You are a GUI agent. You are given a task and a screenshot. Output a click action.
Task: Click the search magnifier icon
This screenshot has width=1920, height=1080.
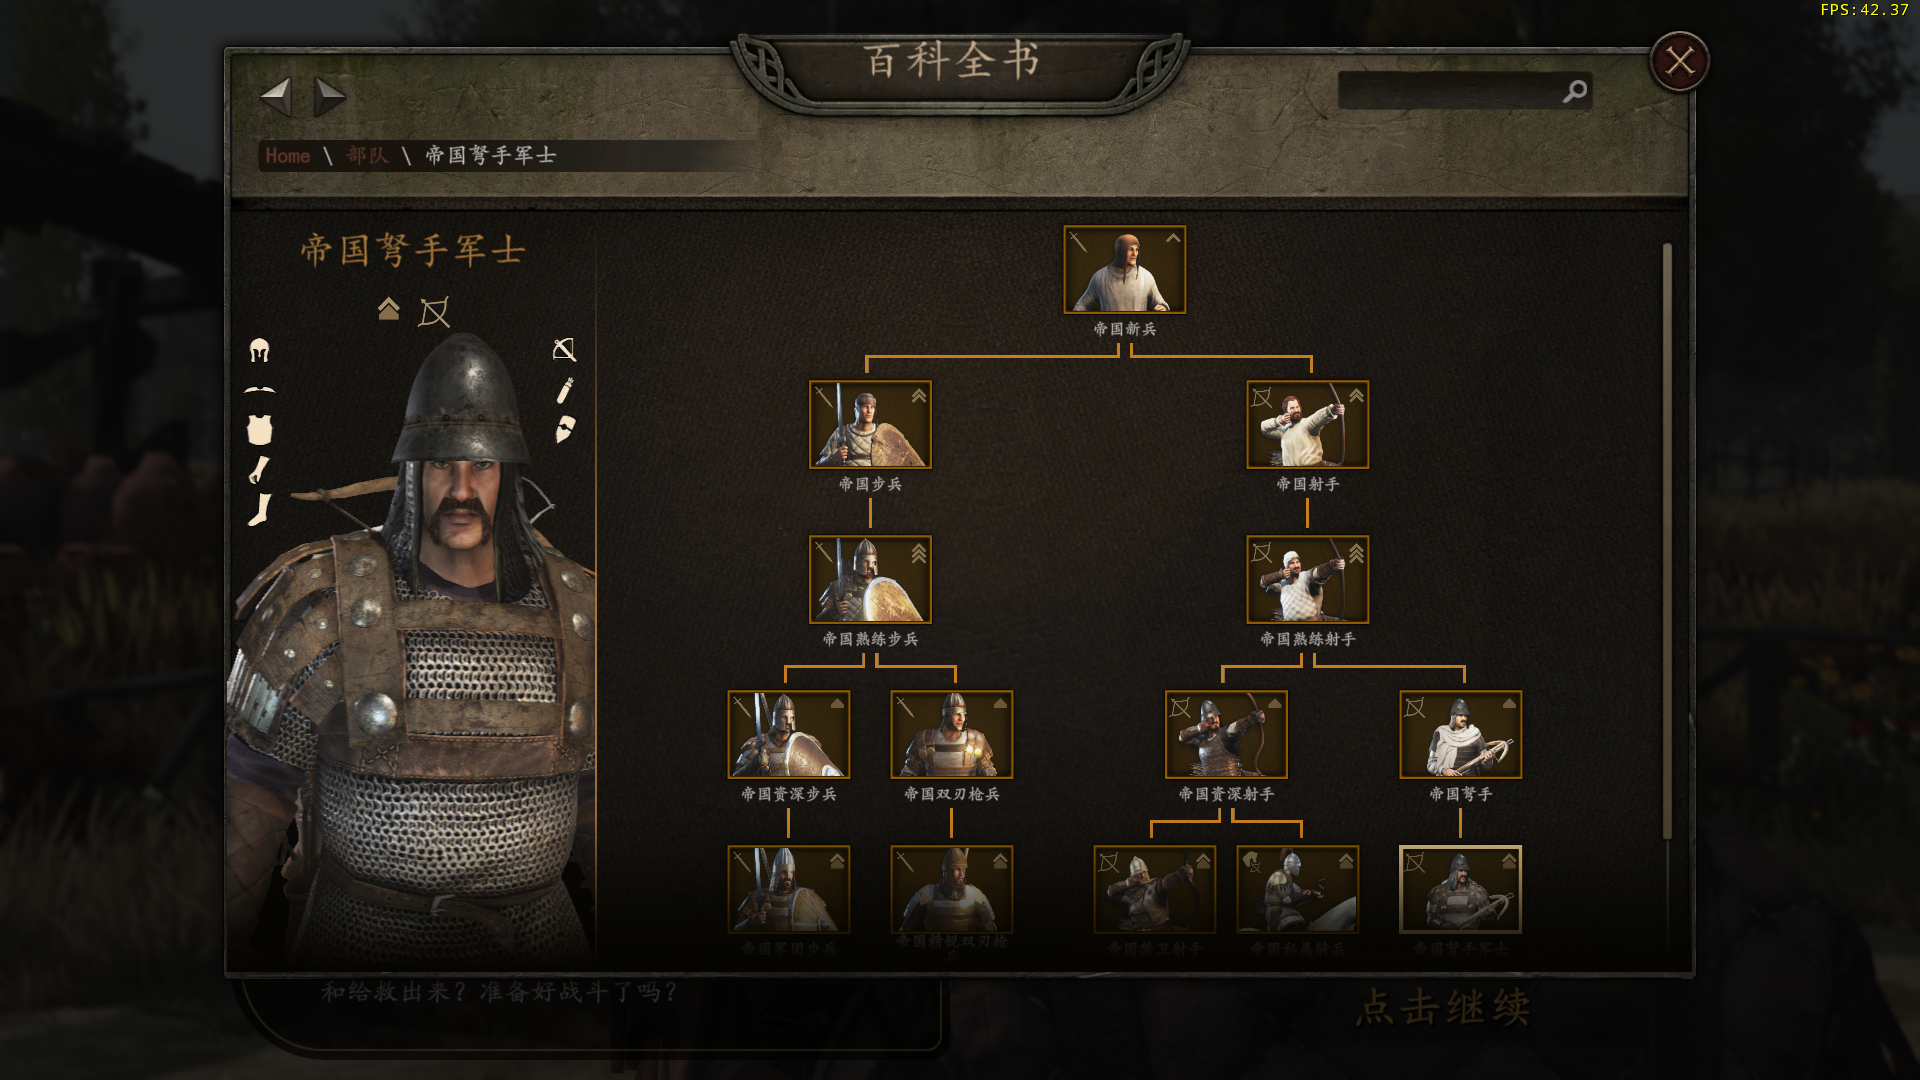[x=1575, y=91]
